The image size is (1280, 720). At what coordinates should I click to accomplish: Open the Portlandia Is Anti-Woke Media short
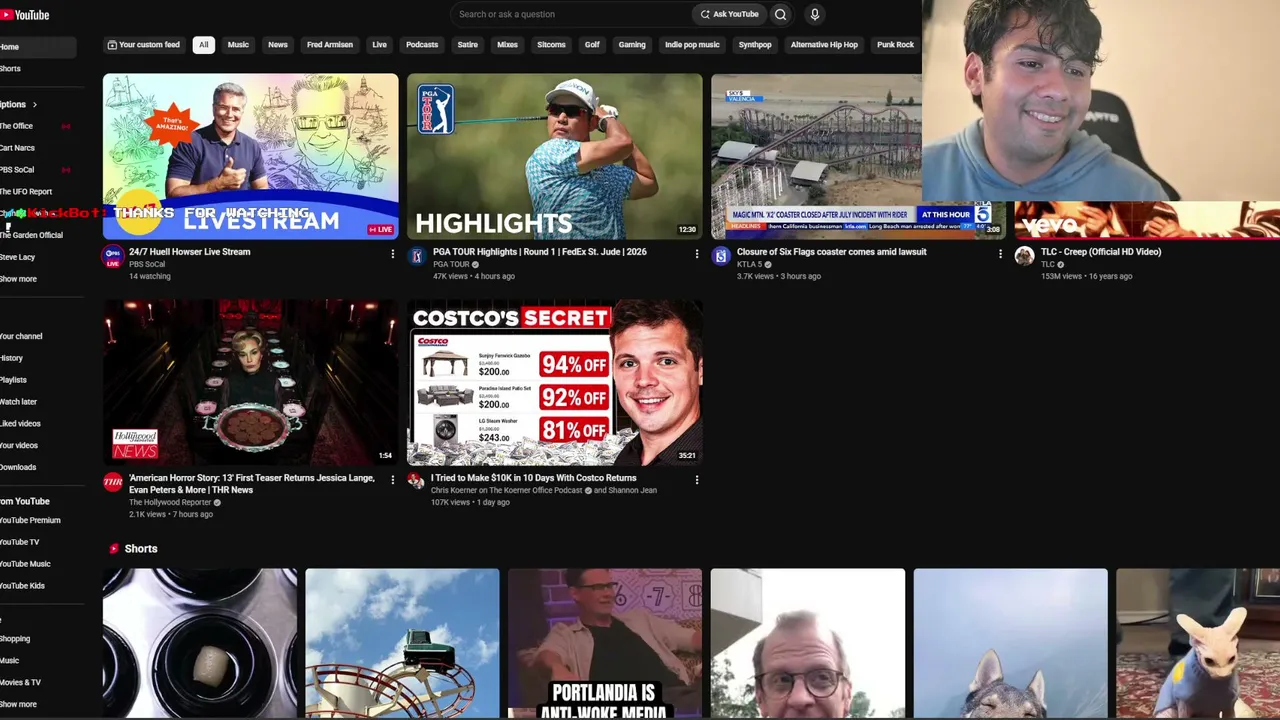tap(605, 644)
